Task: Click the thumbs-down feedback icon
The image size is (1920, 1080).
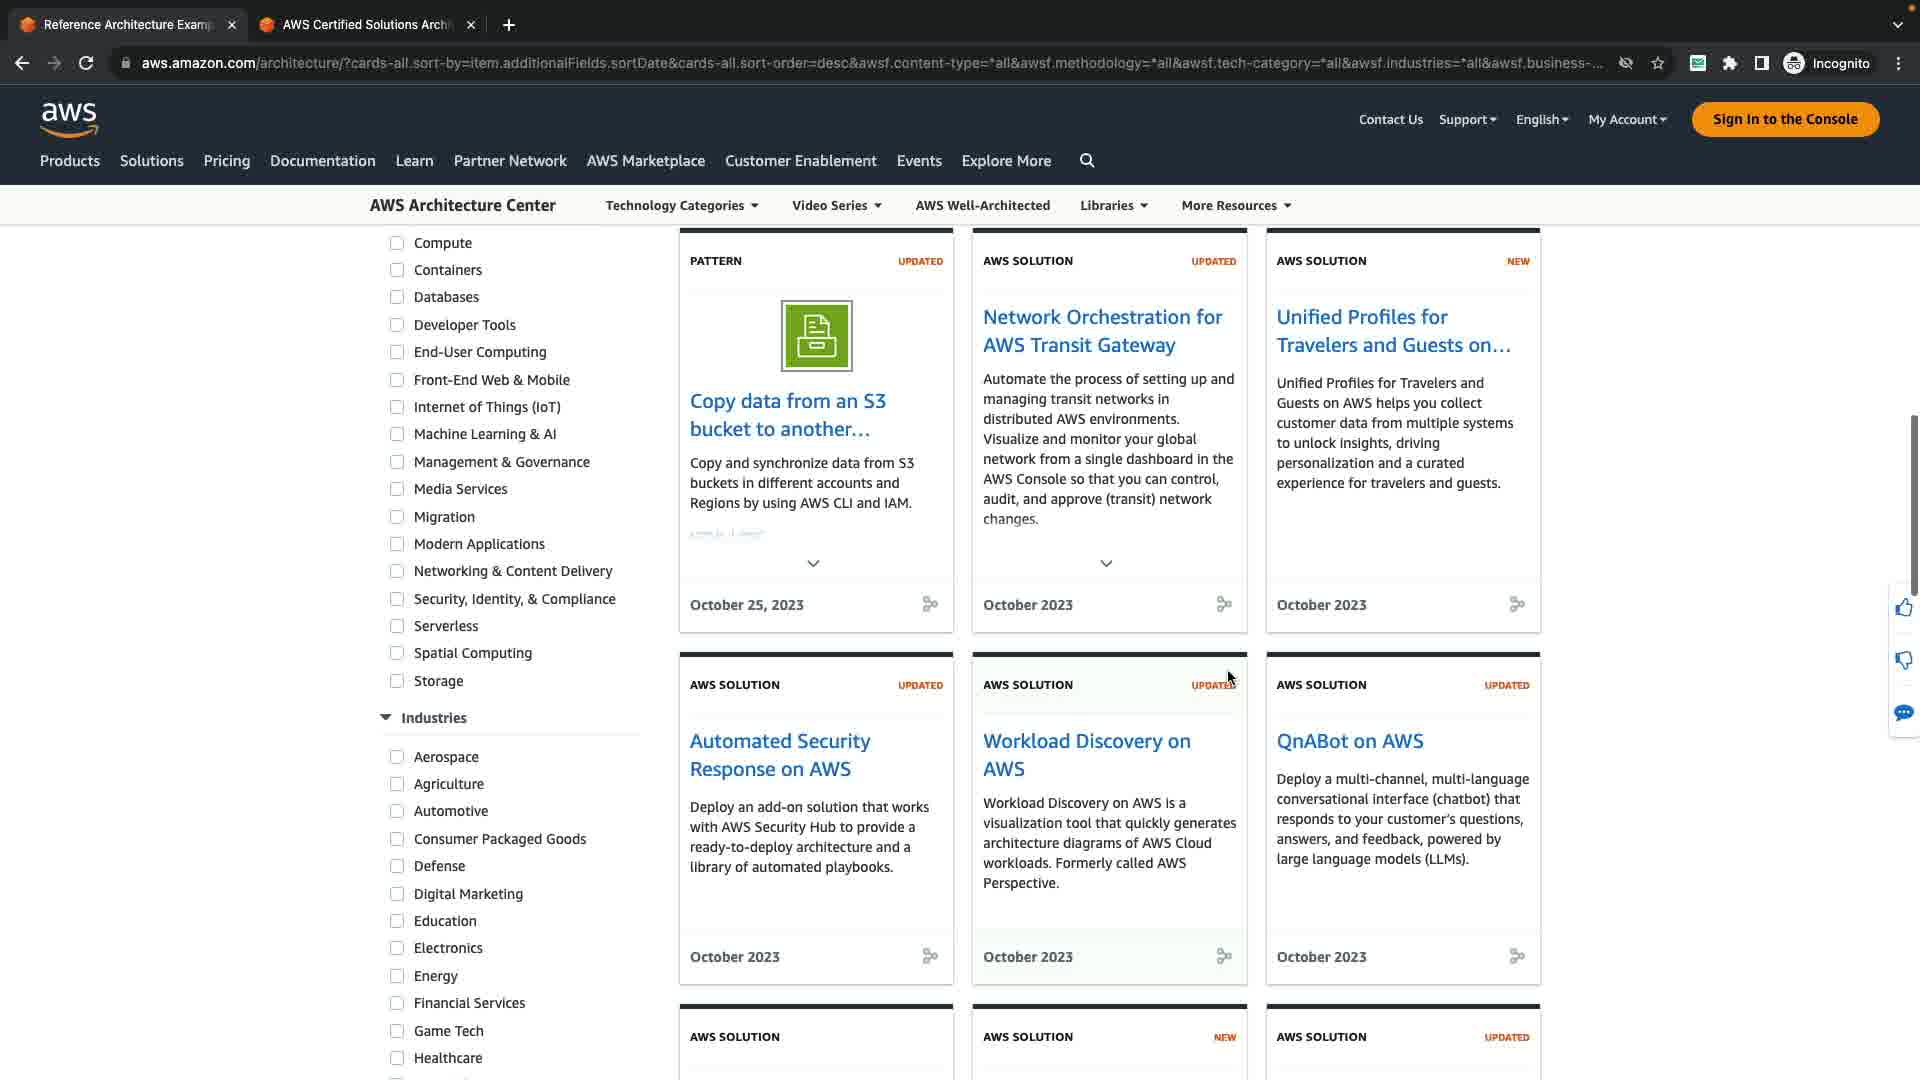Action: [1903, 660]
